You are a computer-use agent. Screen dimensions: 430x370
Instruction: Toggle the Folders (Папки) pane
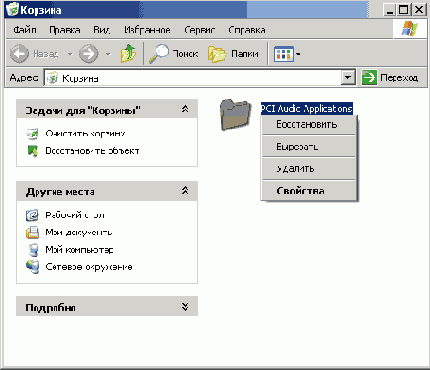pos(233,54)
